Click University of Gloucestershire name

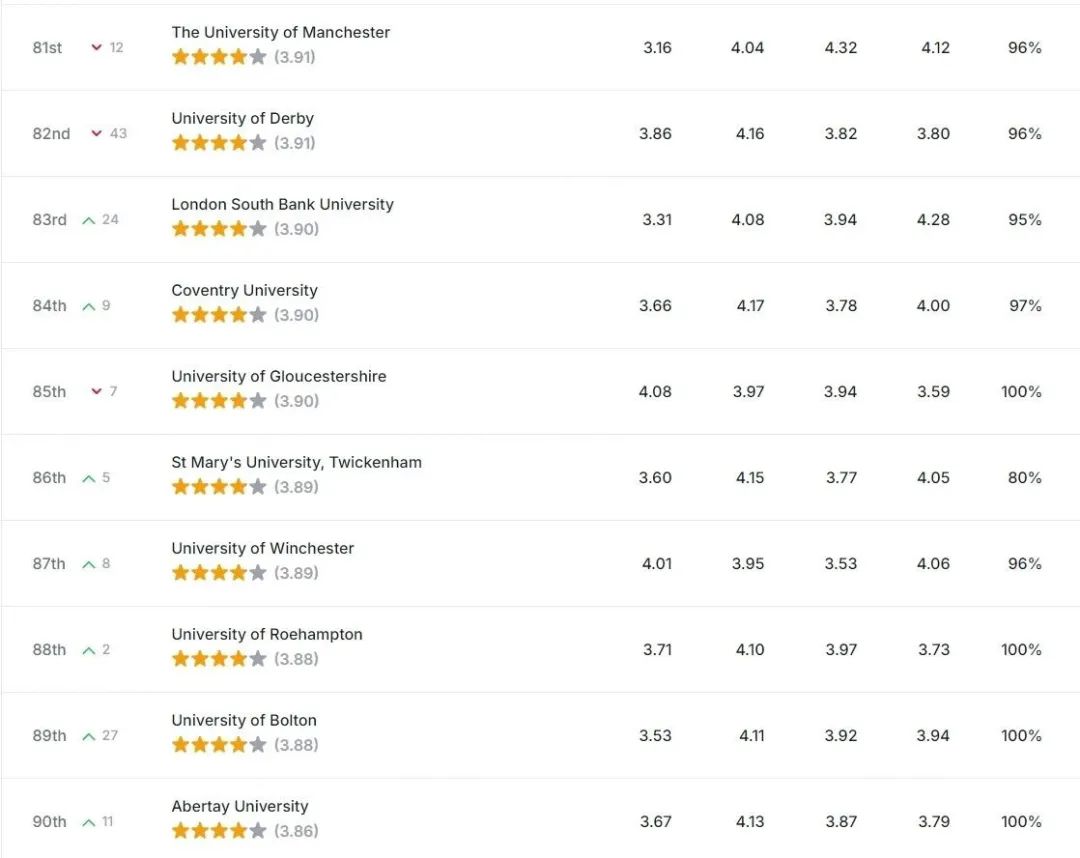pos(279,377)
